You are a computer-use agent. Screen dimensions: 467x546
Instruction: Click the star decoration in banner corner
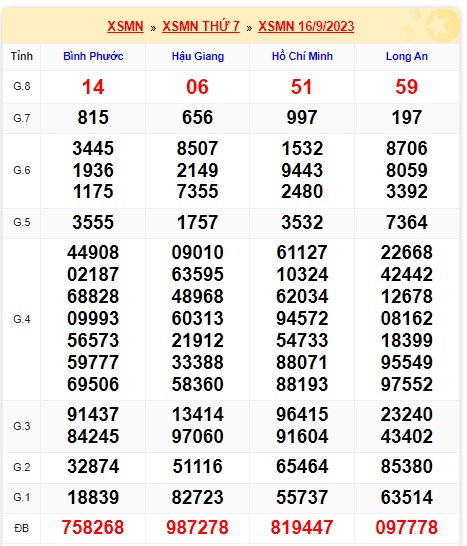tap(442, 26)
